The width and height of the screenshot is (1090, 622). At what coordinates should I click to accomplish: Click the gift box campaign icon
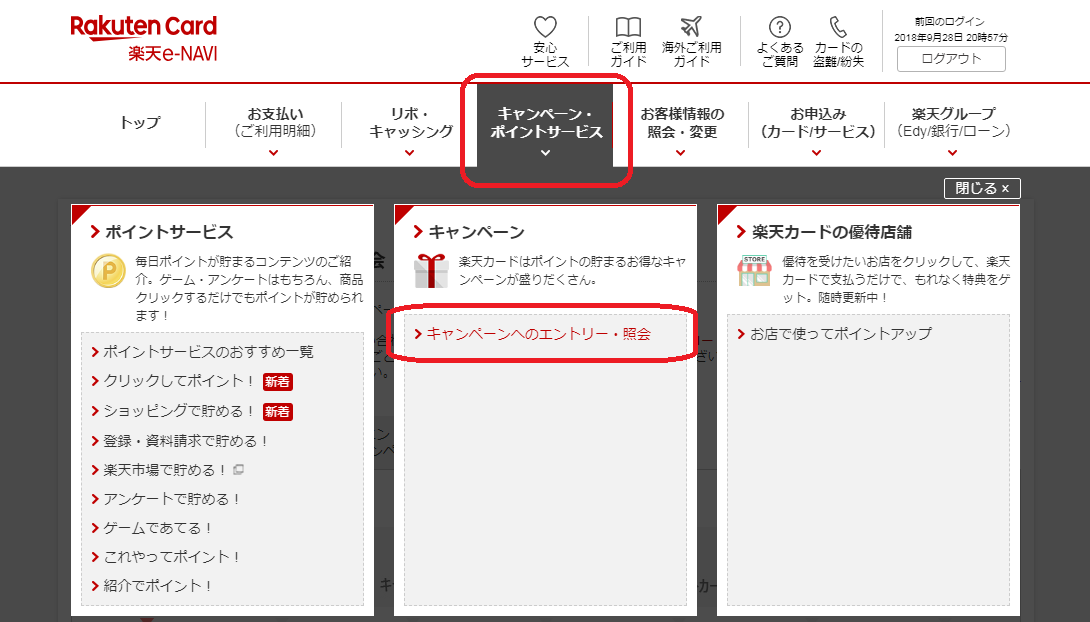431,271
